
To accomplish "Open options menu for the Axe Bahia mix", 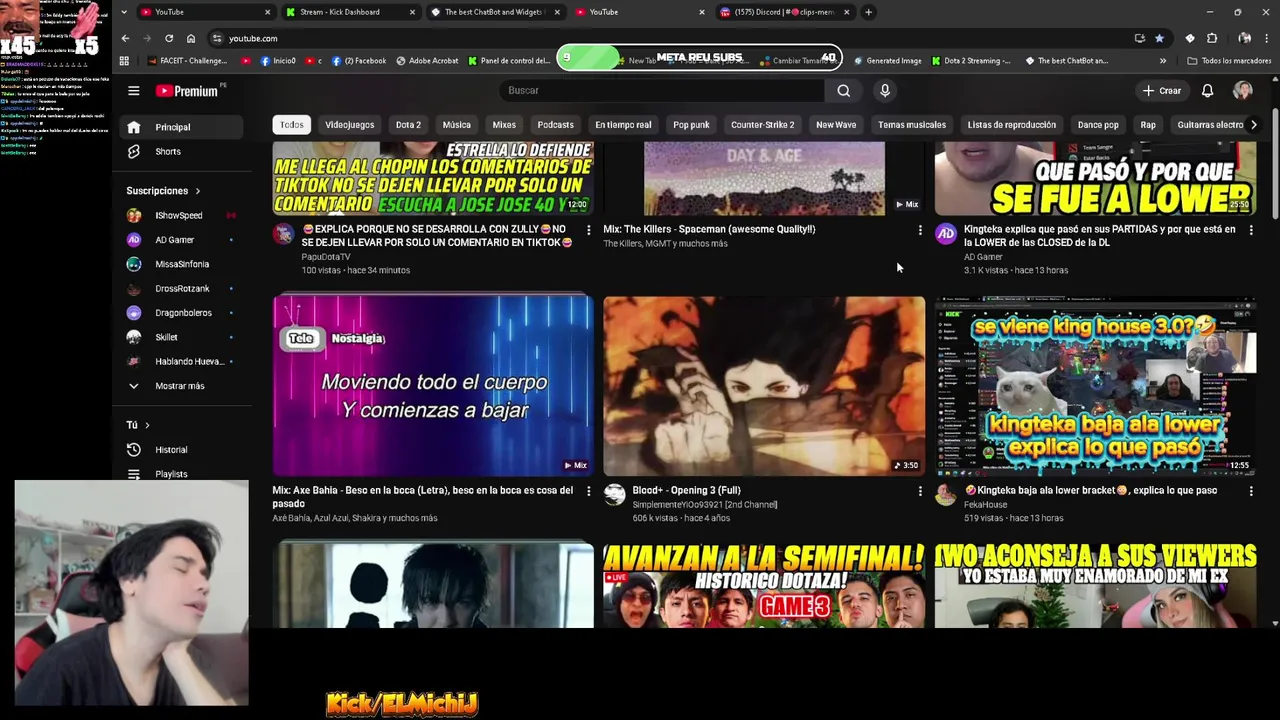I will [588, 491].
